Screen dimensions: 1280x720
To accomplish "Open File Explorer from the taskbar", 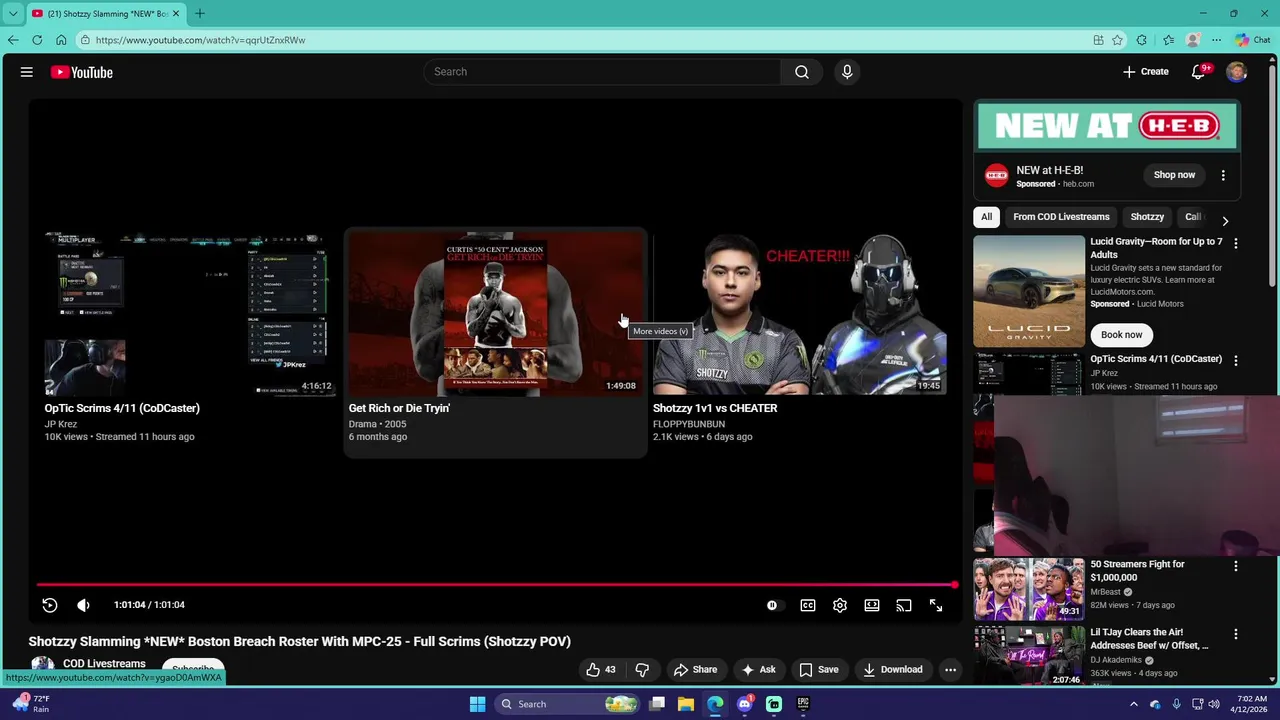I will tap(686, 704).
